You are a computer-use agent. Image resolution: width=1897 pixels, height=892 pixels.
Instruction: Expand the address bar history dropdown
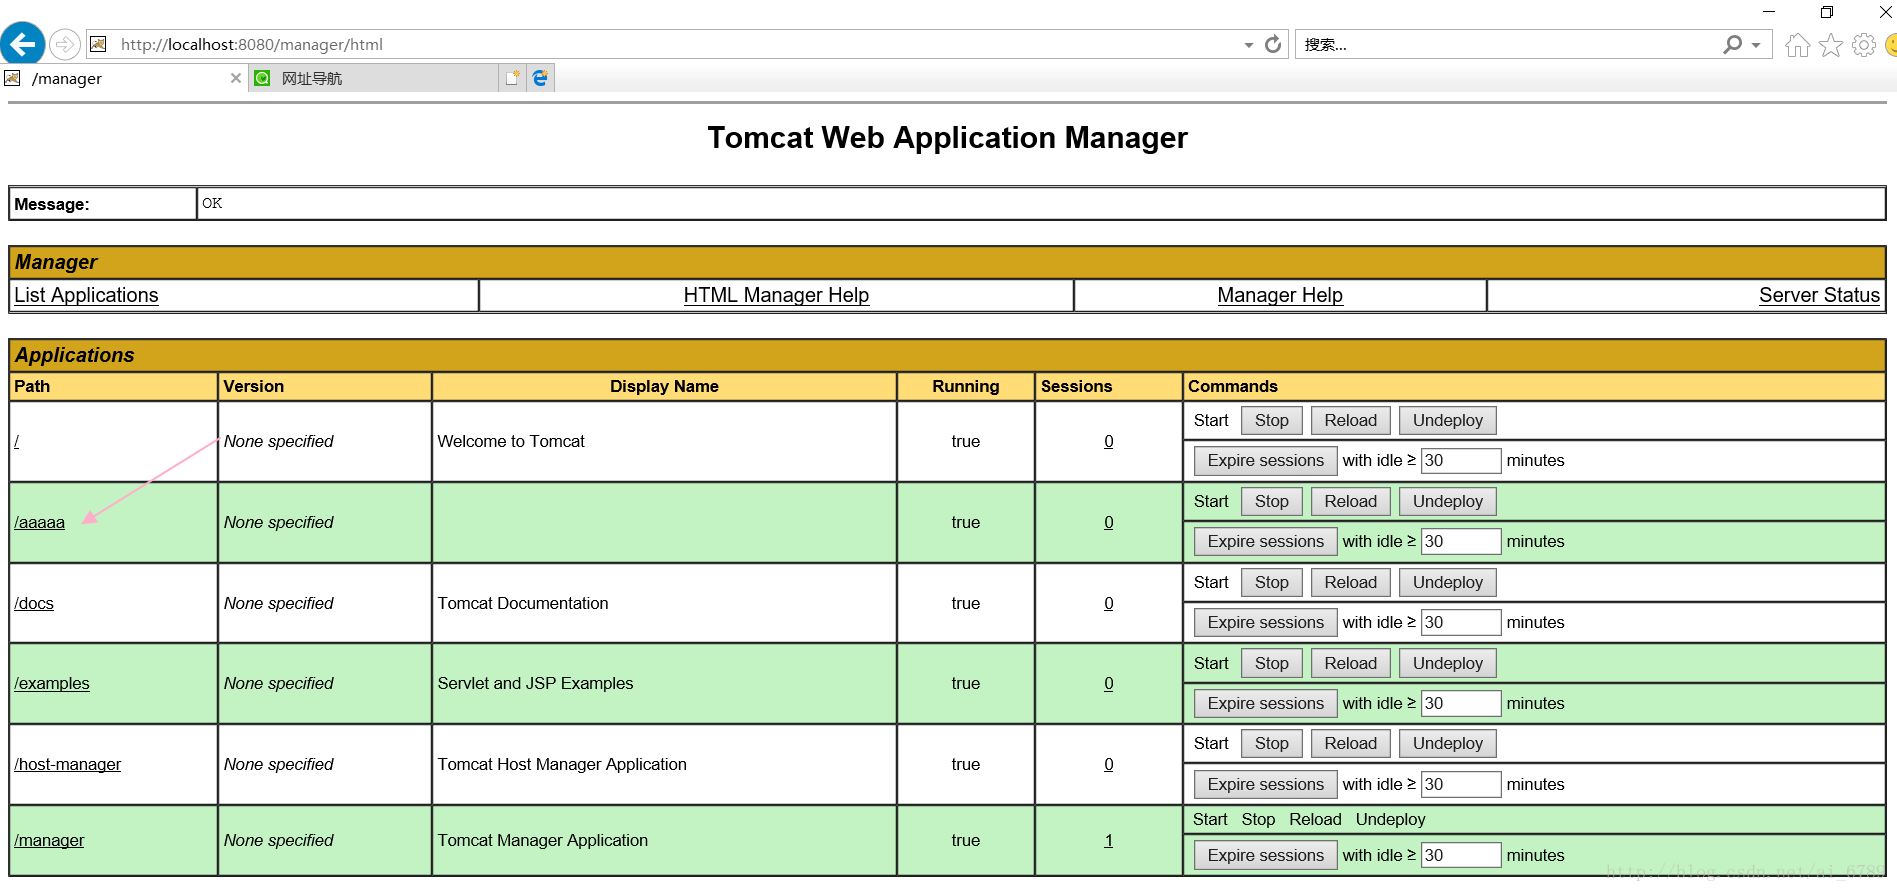(x=1249, y=45)
